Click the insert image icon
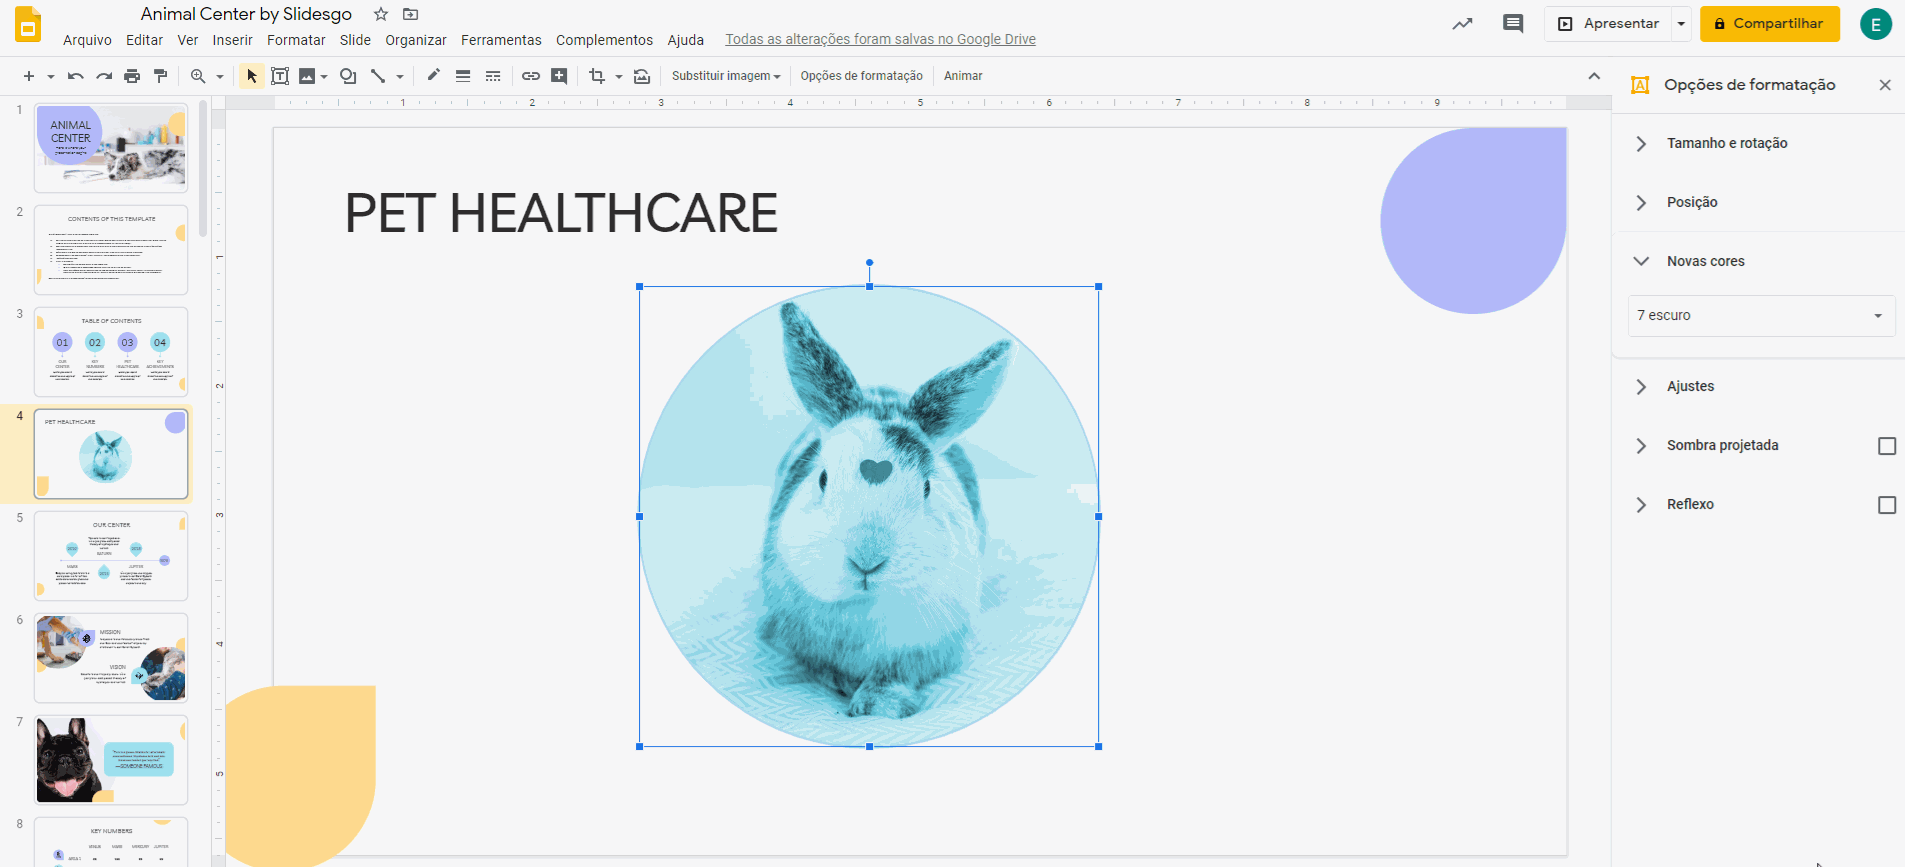This screenshot has width=1905, height=867. pos(307,76)
